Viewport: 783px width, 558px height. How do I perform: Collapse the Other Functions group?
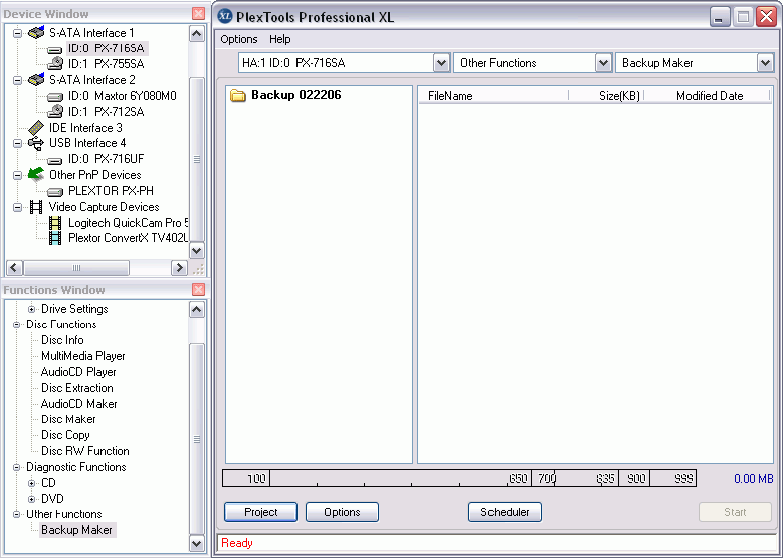[16, 514]
